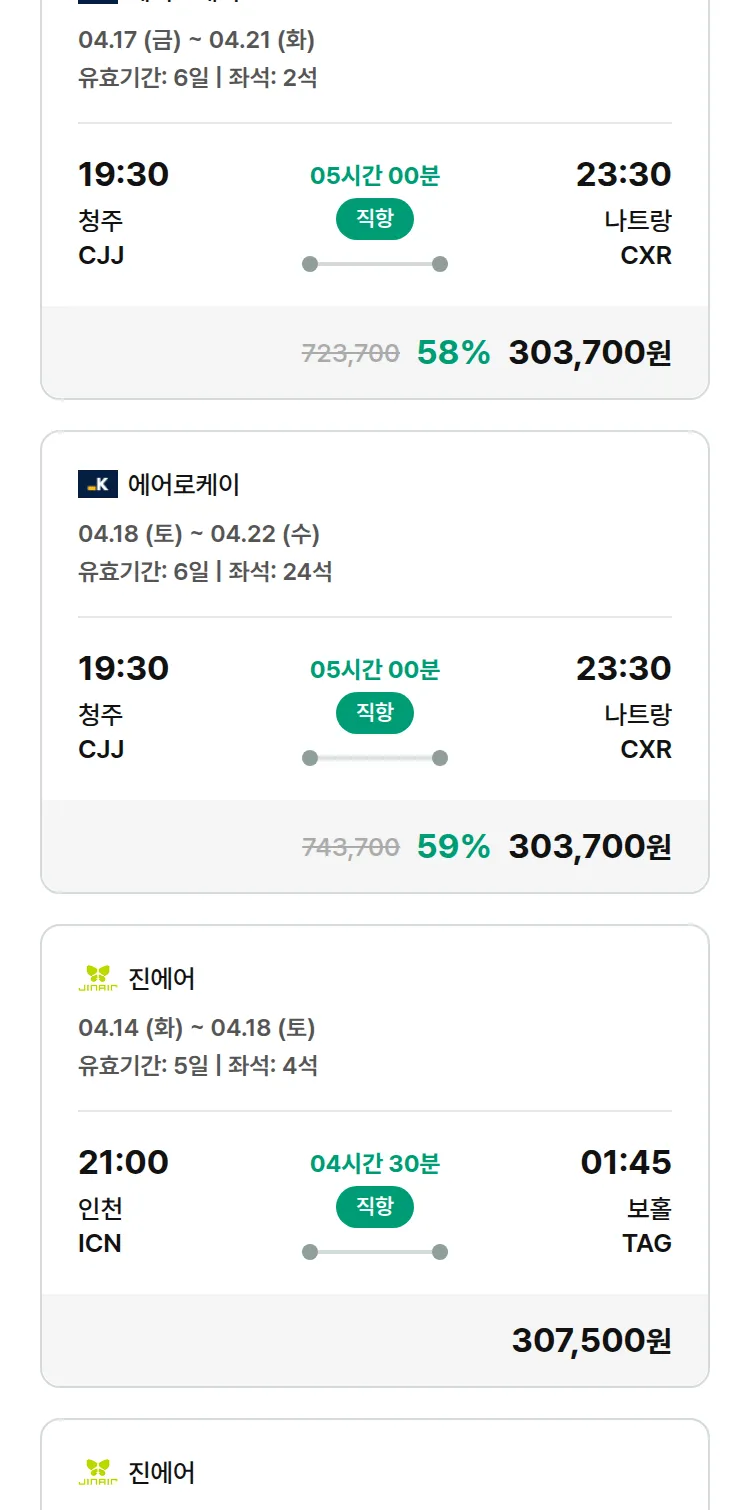The width and height of the screenshot is (750, 1510).
Task: Click the crossed-out 723,700 original price
Action: 350,354
